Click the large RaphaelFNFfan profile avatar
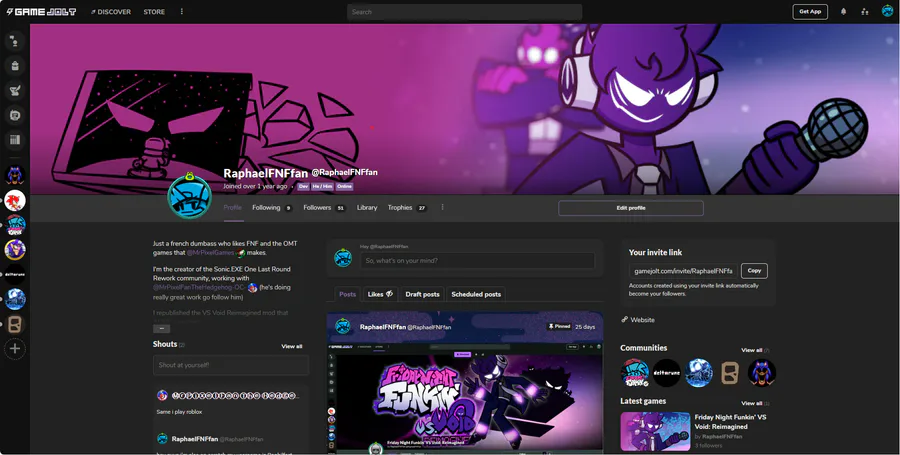Screen dimensions: 900x455 [189, 197]
